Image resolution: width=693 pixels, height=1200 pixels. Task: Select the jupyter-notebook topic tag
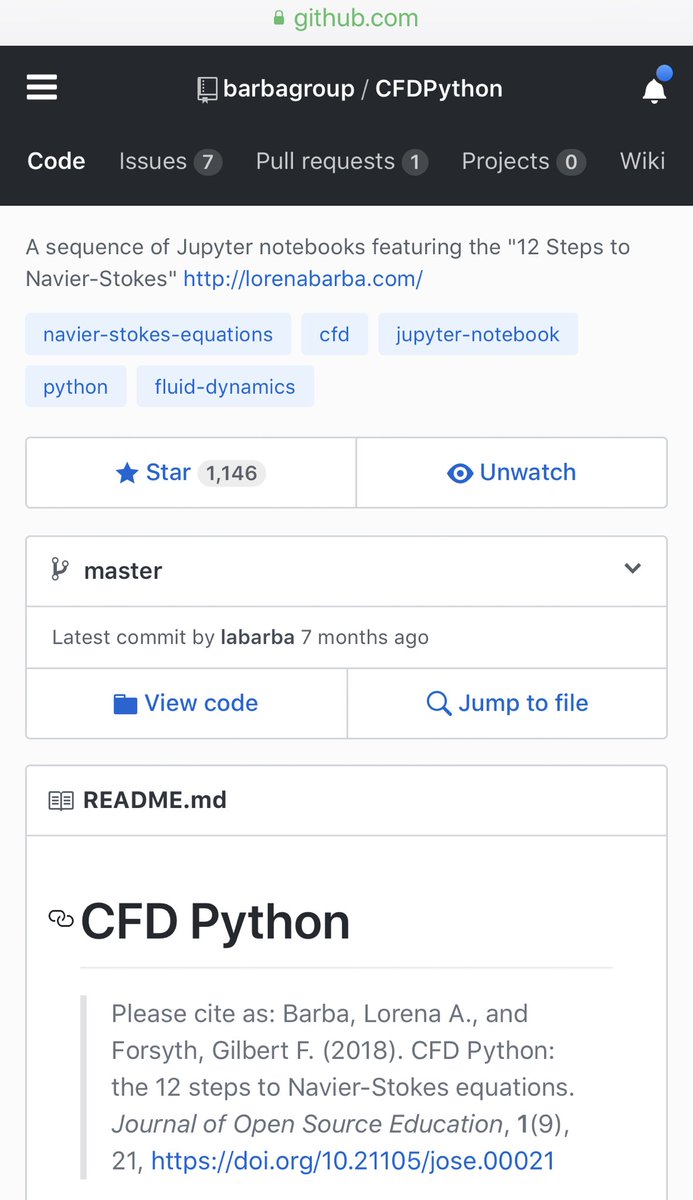coord(478,334)
